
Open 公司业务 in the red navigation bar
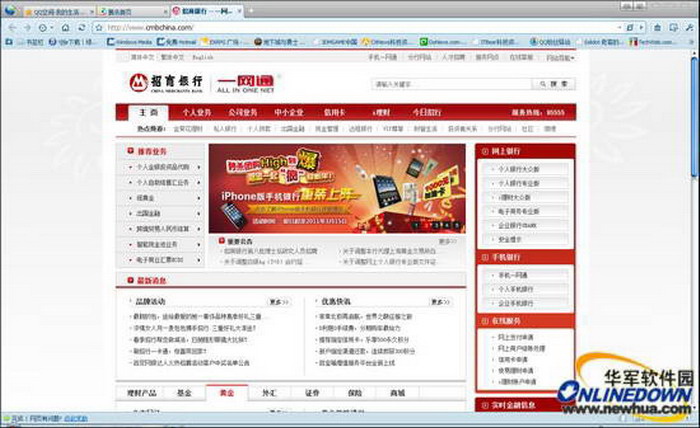(x=242, y=112)
